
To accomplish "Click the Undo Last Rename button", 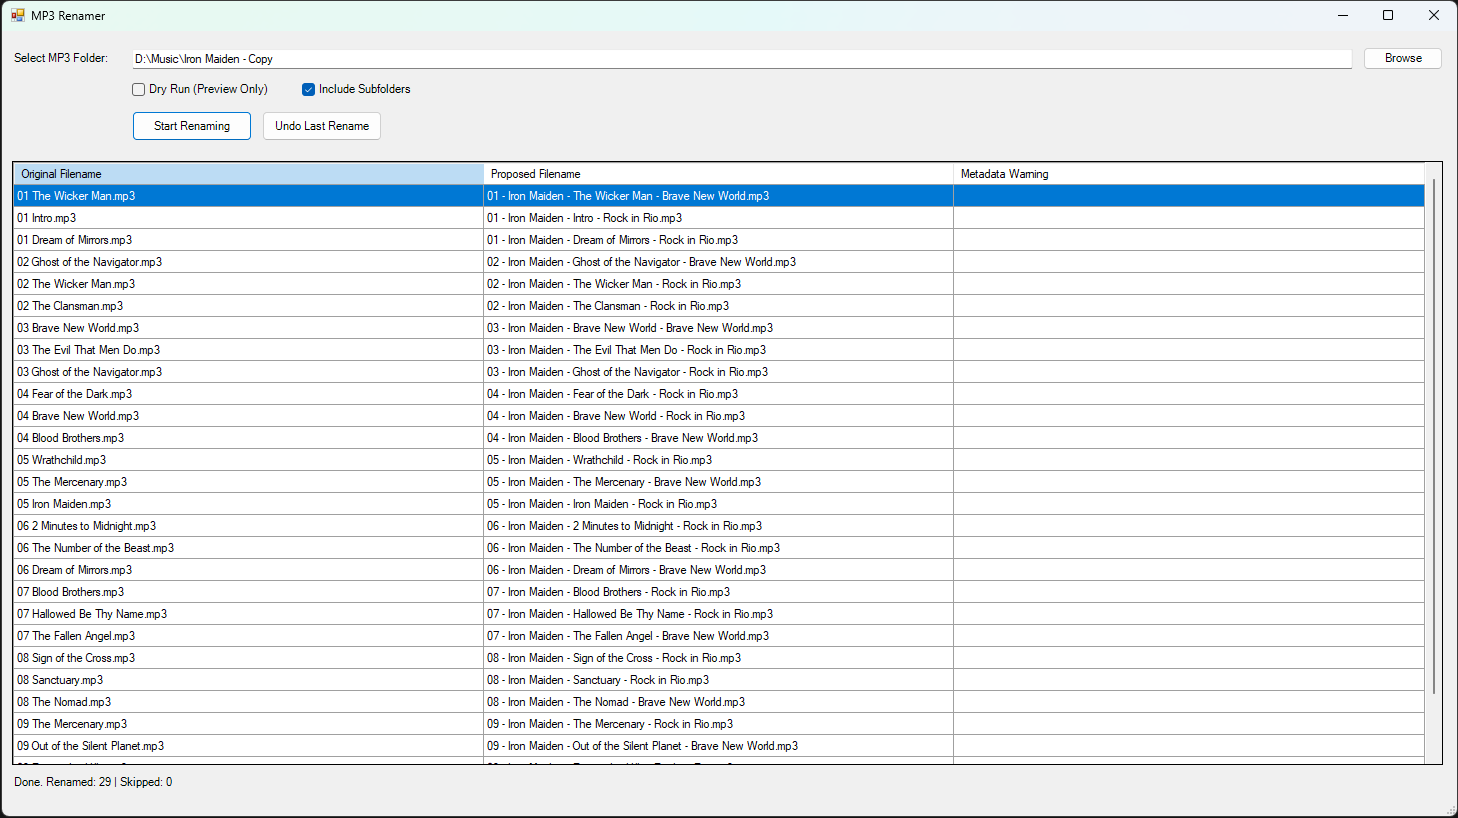I will click(x=322, y=126).
